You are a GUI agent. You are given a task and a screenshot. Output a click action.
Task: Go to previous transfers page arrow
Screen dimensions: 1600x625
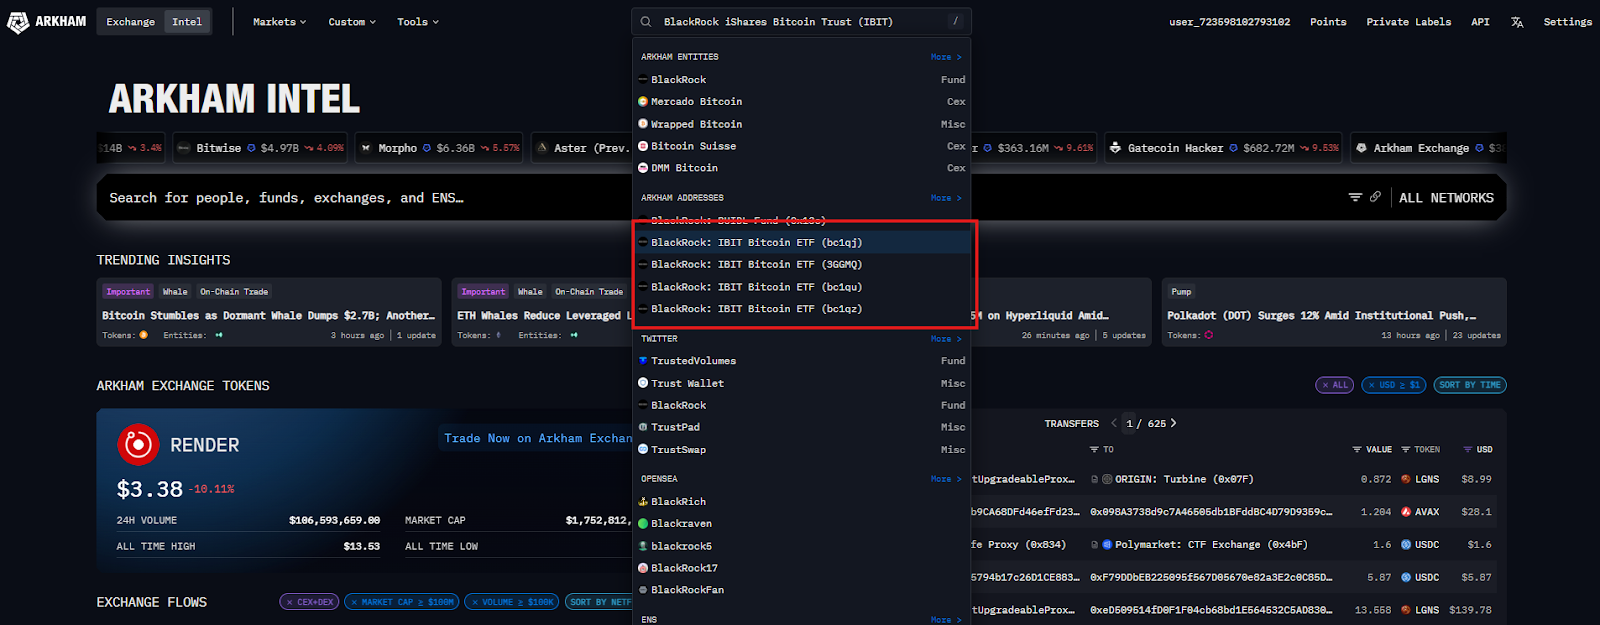pos(1114,423)
